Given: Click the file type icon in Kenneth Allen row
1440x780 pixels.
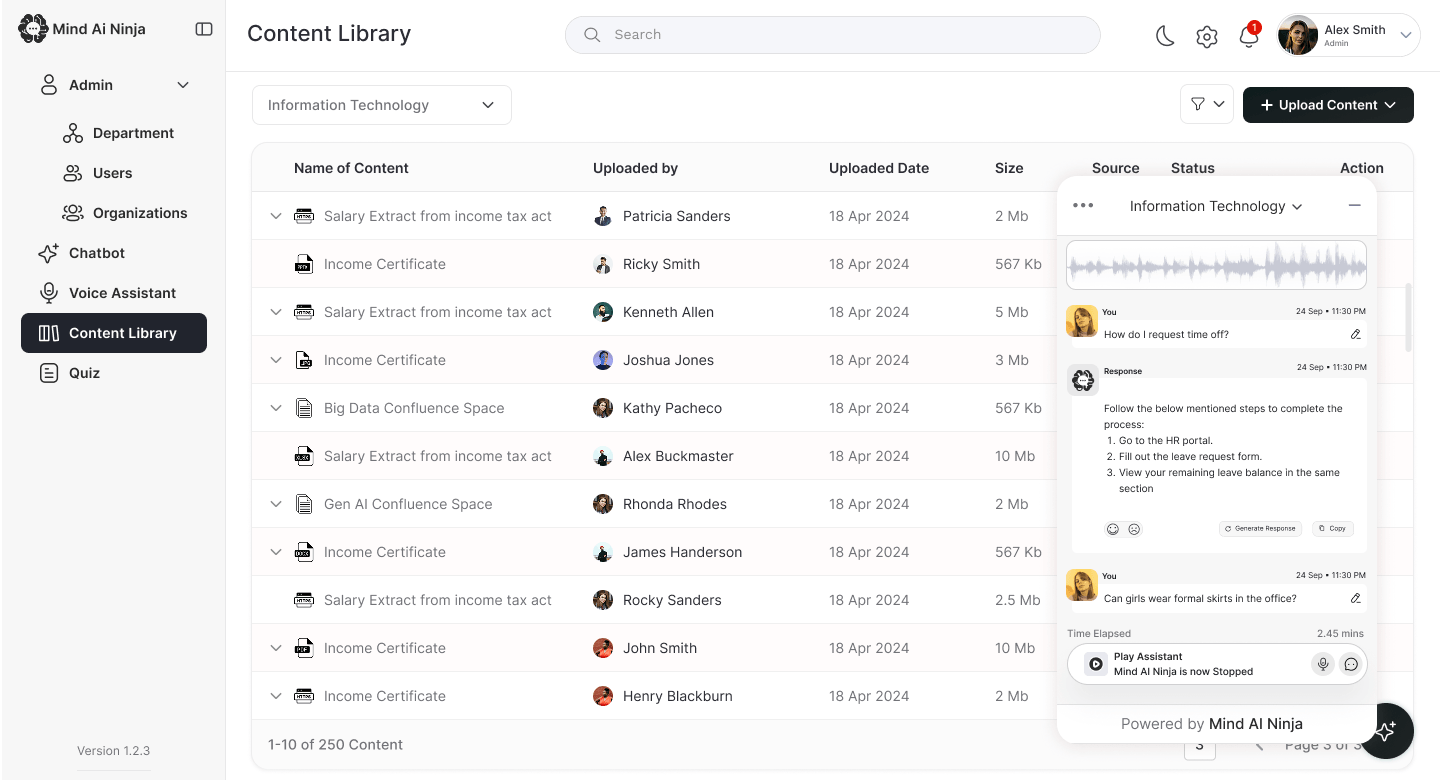Looking at the screenshot, I should coord(304,312).
